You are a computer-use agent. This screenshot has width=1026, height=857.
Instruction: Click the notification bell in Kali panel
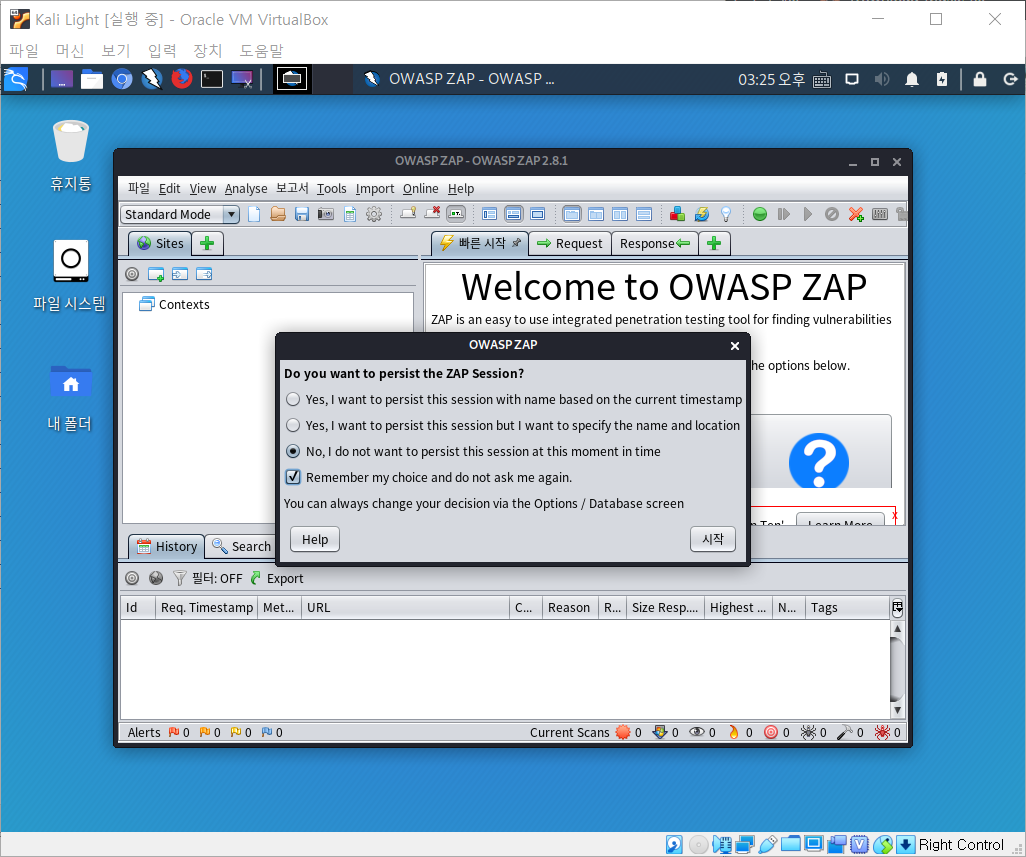point(911,79)
